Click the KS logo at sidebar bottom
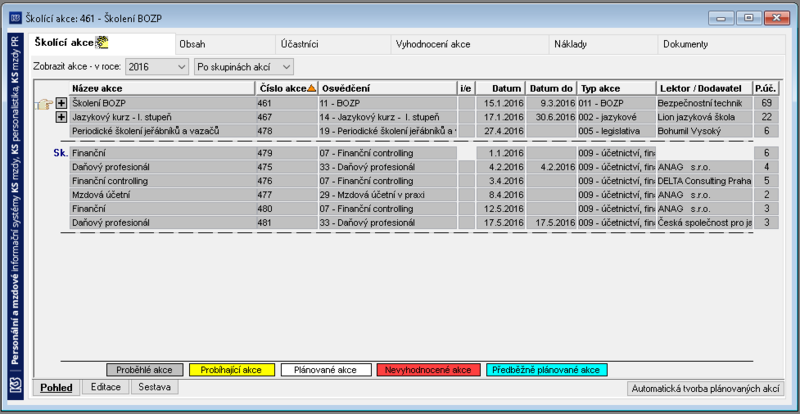800x414 pixels. click(x=16, y=386)
